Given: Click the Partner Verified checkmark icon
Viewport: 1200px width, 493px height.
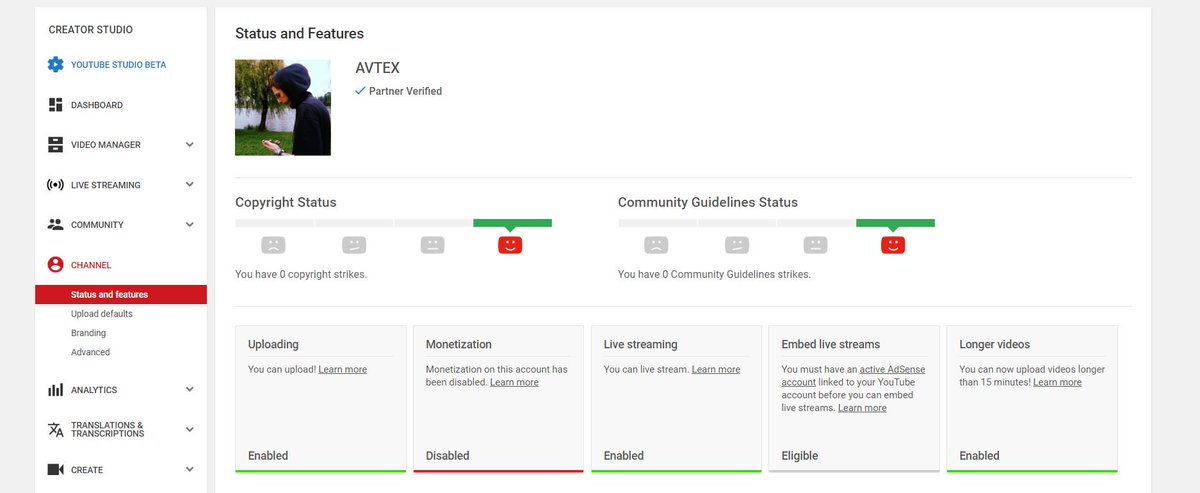Looking at the screenshot, I should pos(360,91).
